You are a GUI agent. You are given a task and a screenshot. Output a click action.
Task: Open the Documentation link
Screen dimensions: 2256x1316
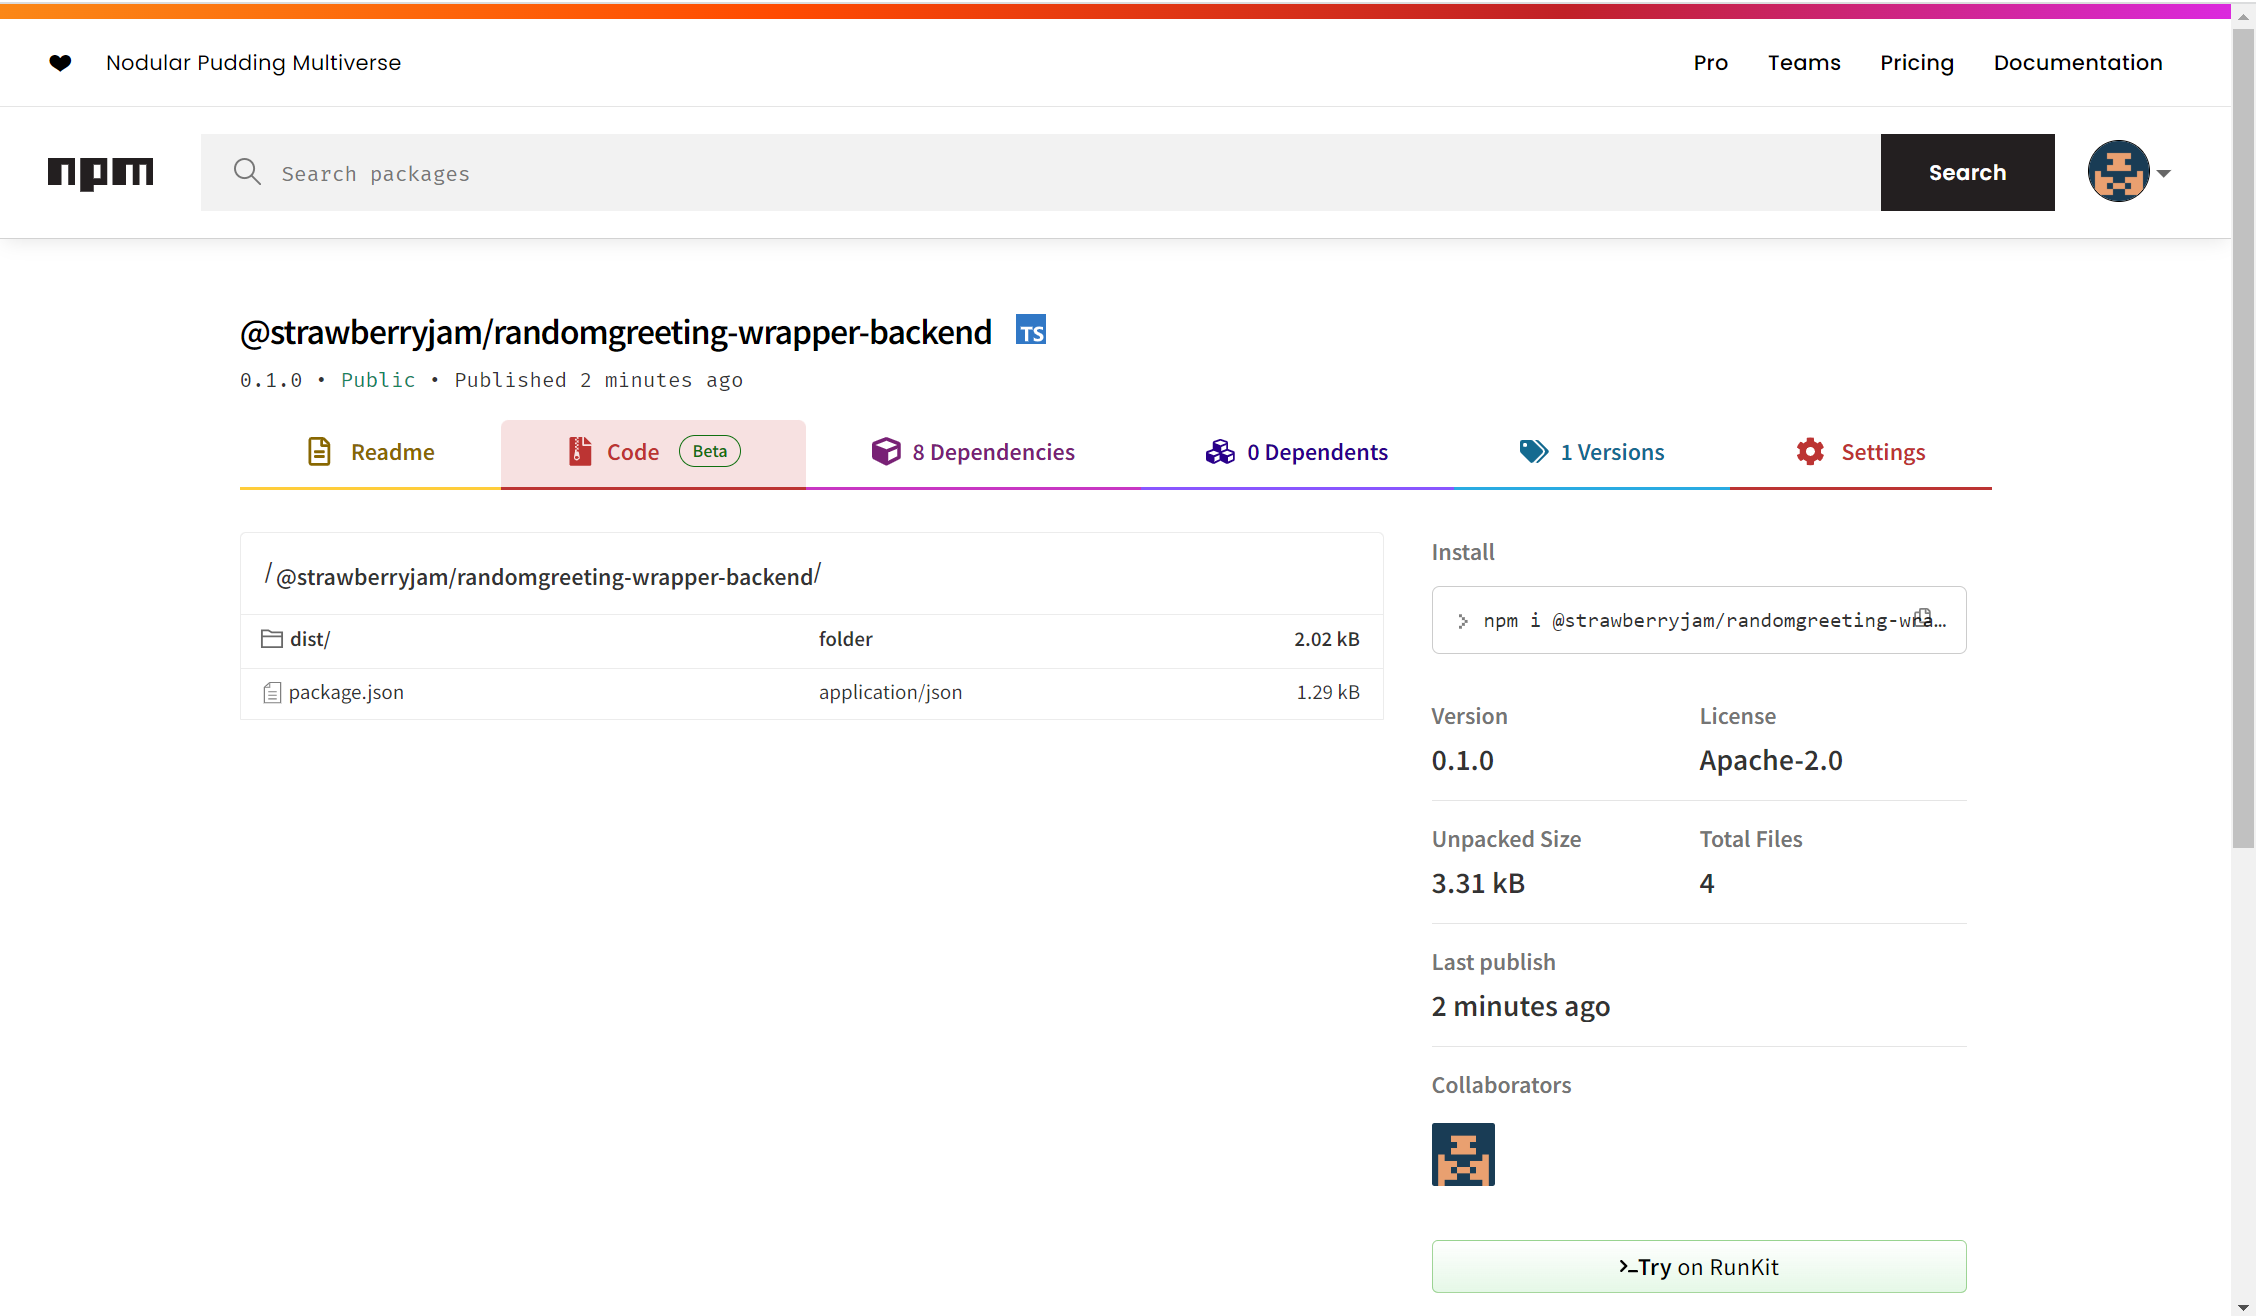[x=2077, y=63]
